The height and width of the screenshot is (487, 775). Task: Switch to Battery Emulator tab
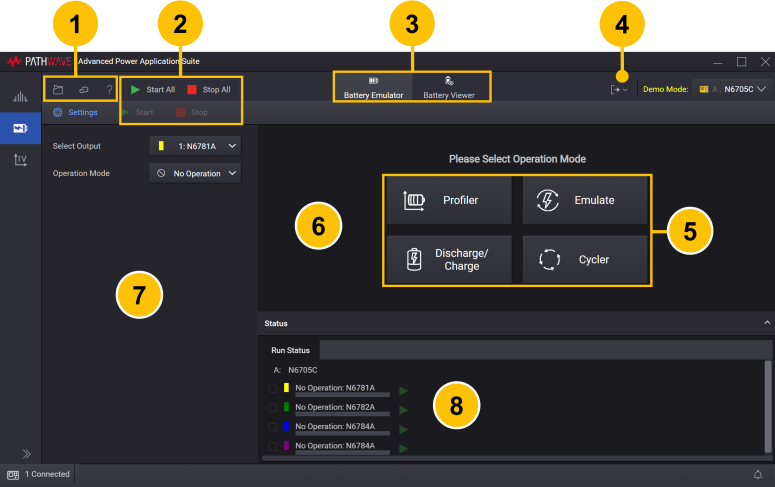point(373,88)
